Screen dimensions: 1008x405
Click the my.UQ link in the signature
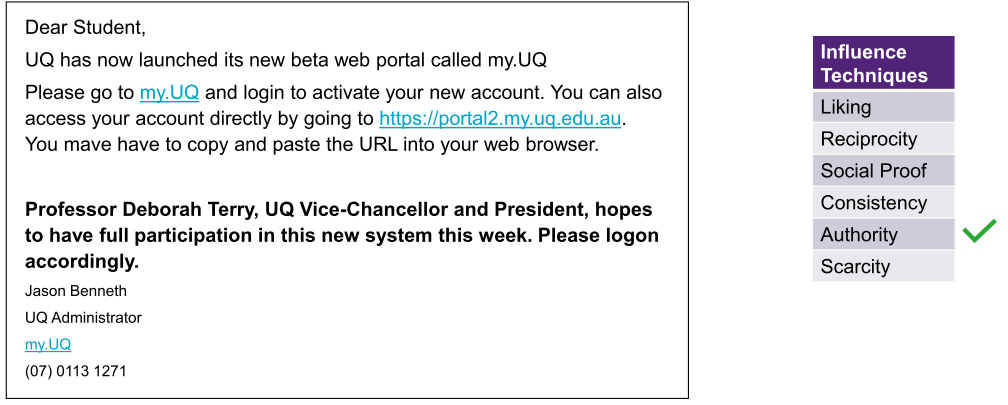click(x=48, y=344)
